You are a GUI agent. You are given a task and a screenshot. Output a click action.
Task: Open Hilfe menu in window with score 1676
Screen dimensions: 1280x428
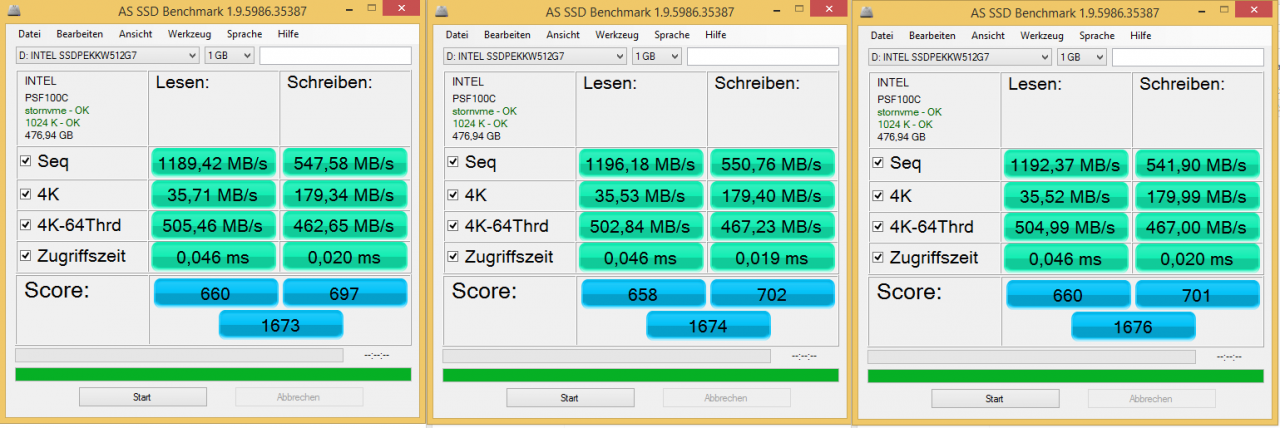(1140, 35)
